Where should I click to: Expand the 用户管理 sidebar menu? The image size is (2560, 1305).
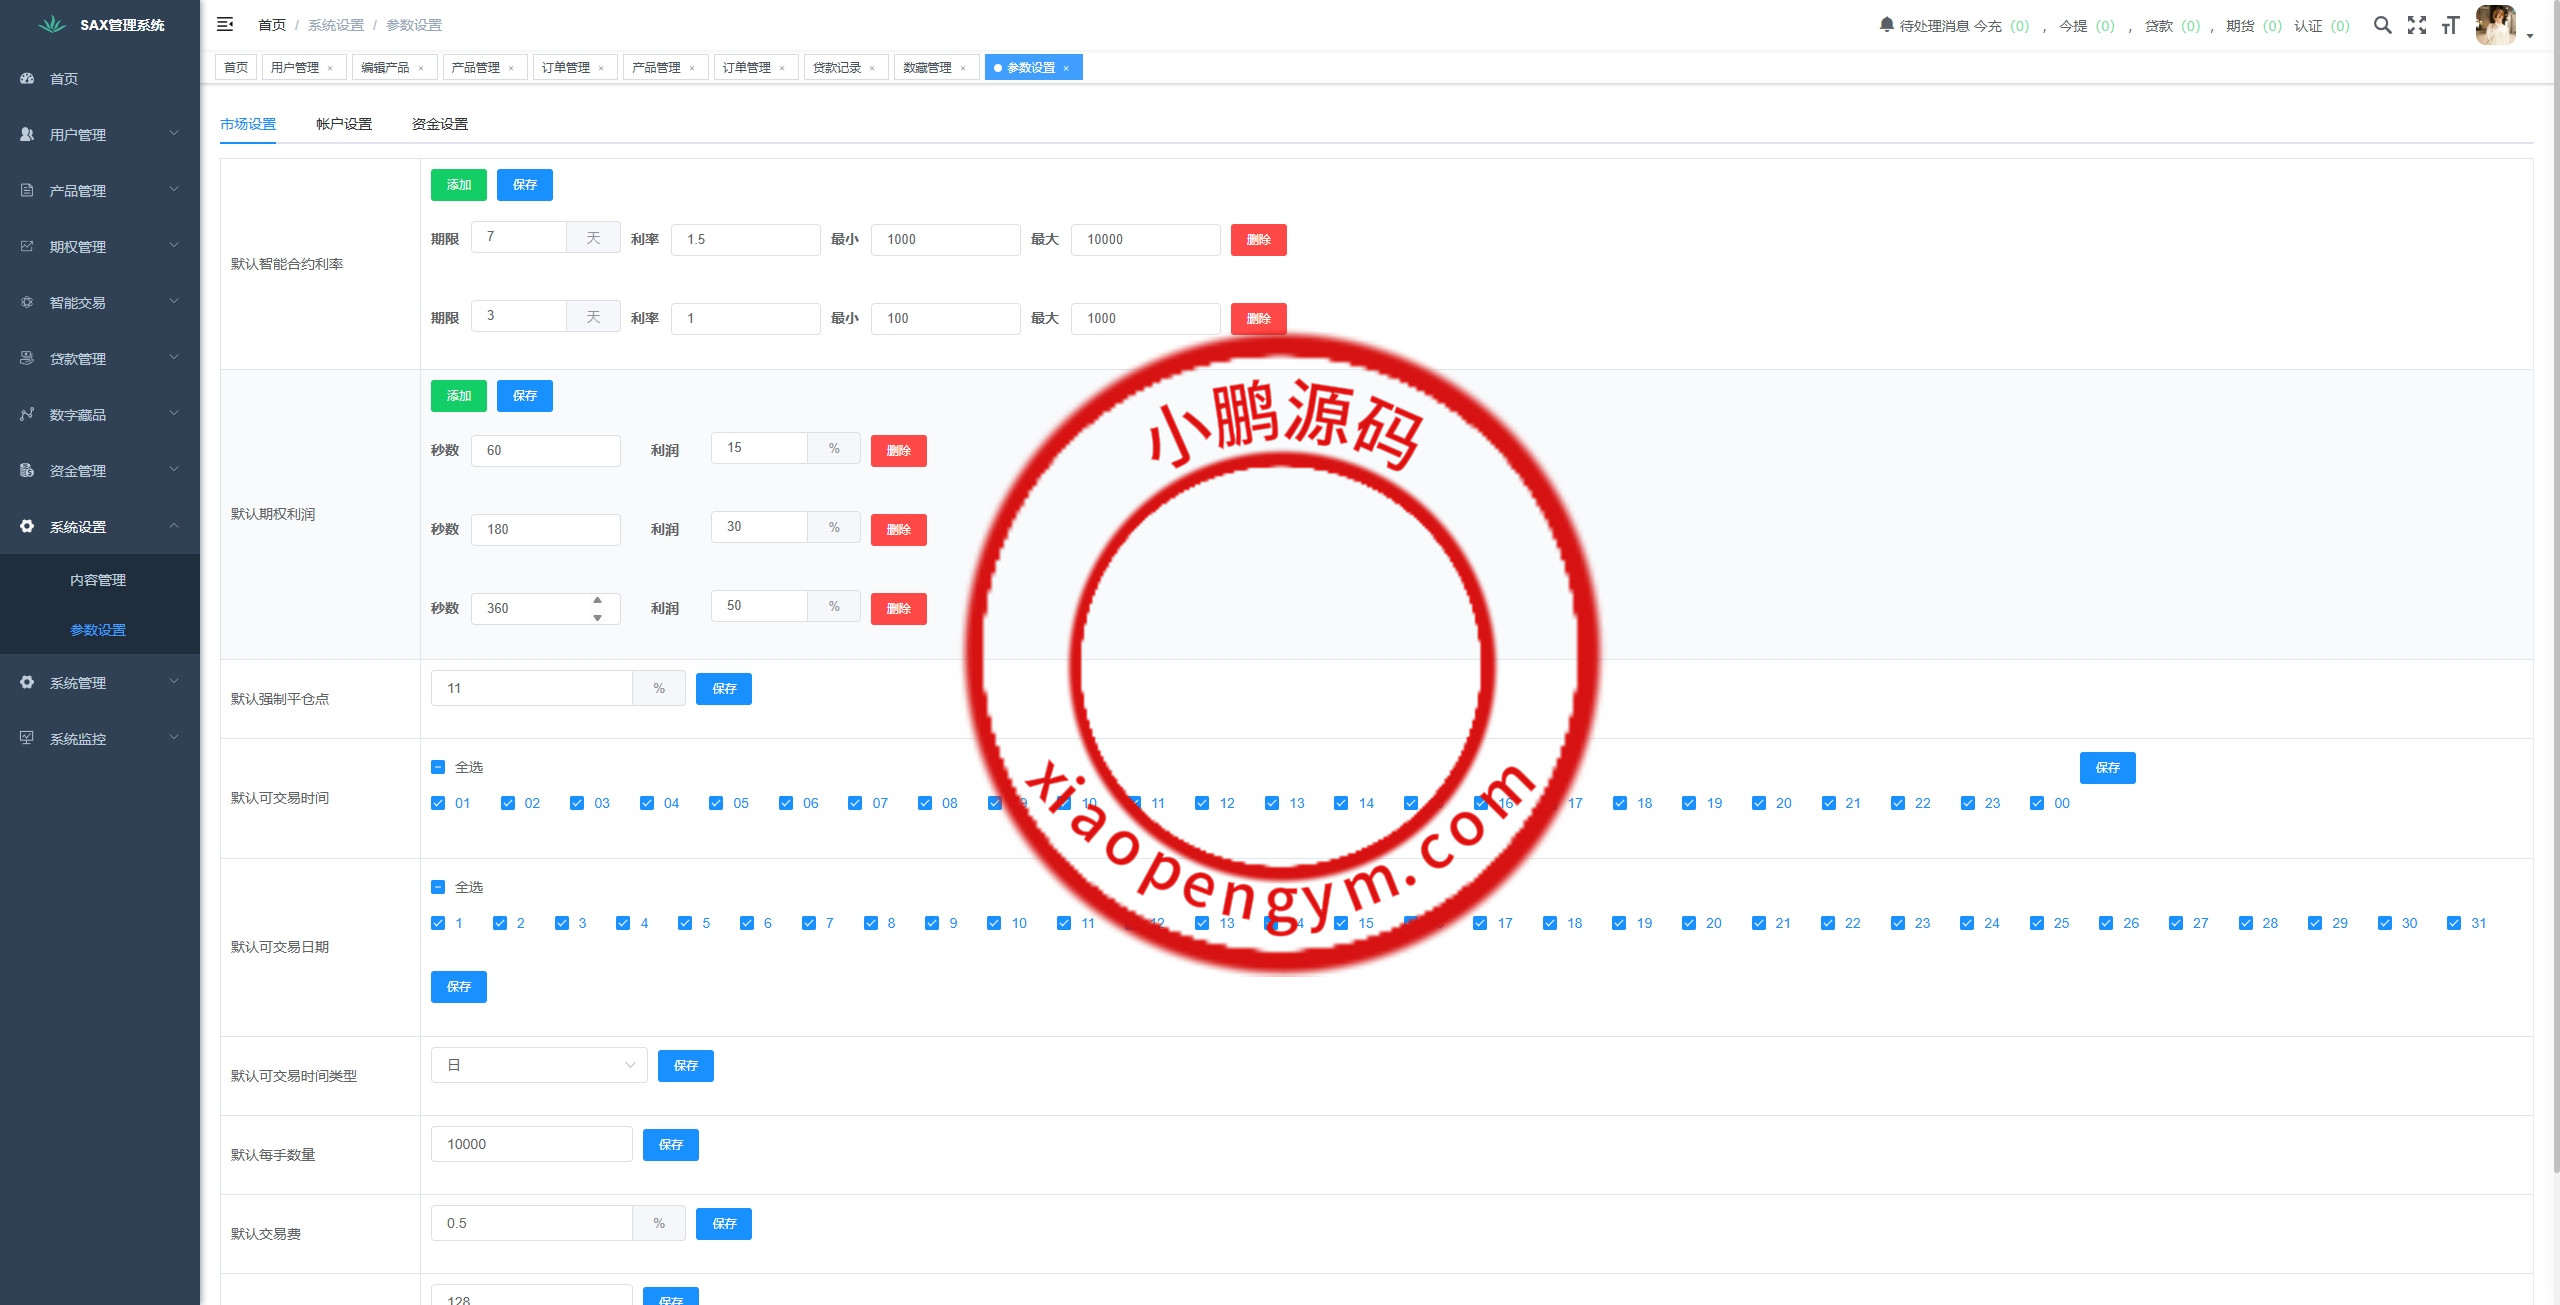[x=100, y=134]
